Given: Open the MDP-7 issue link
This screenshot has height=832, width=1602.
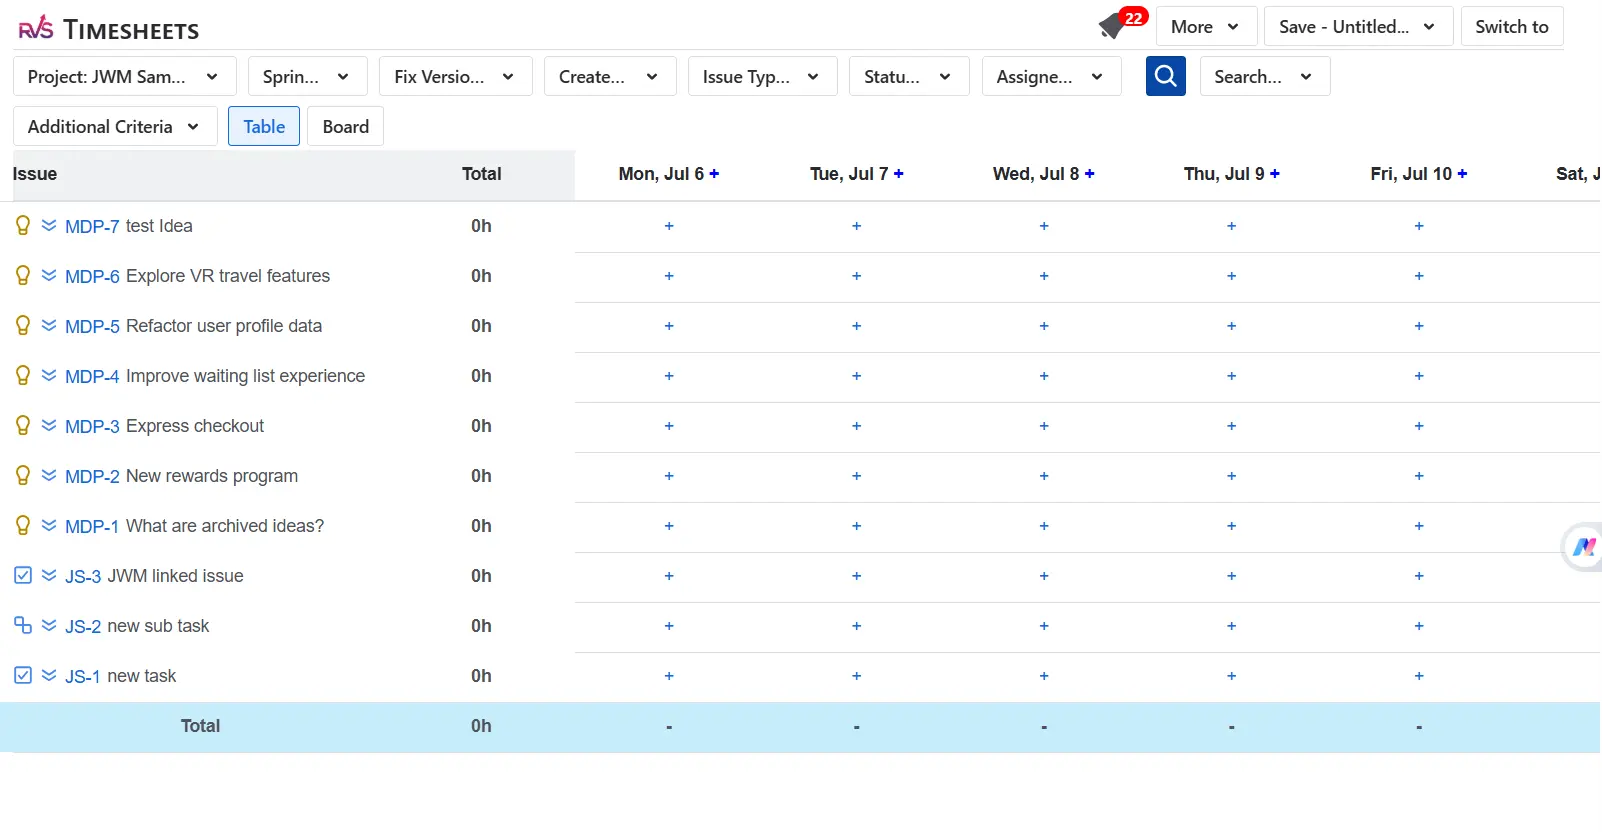Looking at the screenshot, I should point(92,227).
